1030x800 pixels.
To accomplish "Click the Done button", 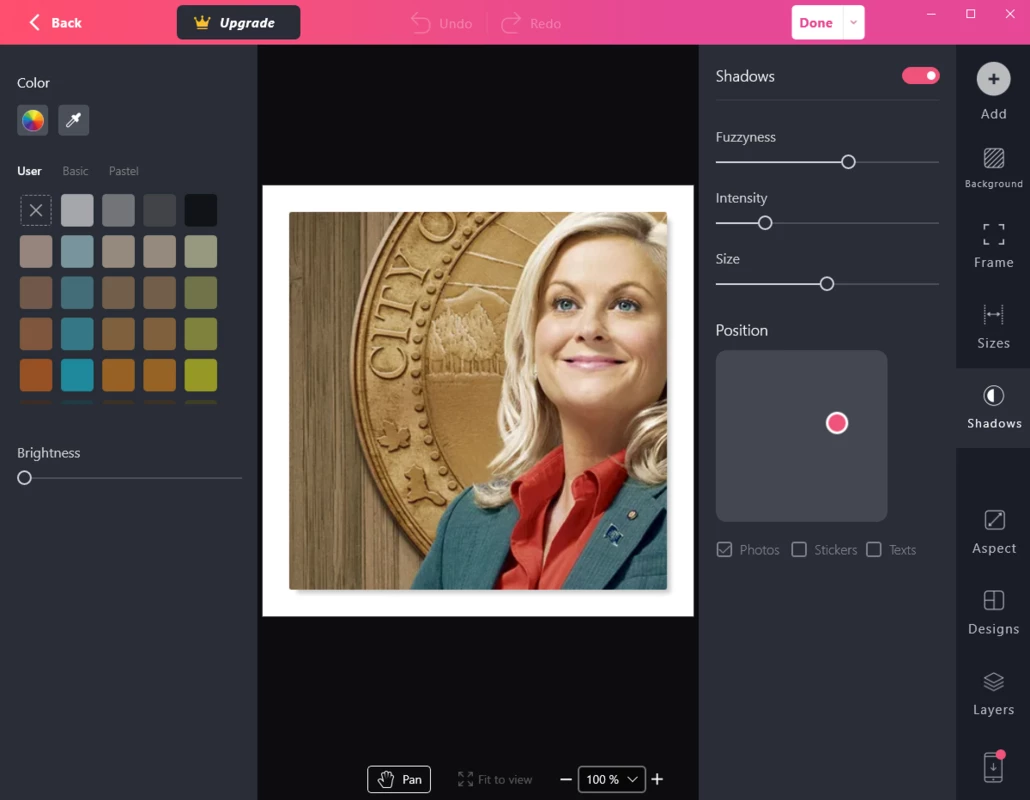I will [x=817, y=22].
